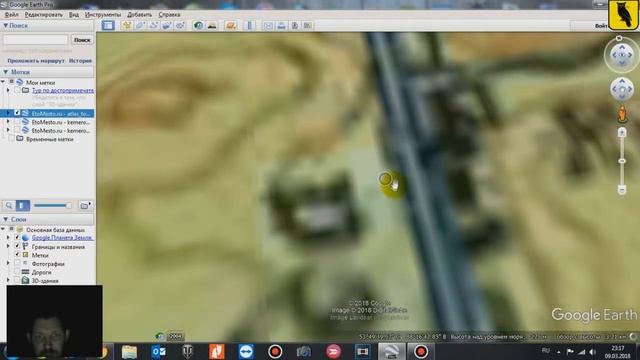Viewport: 640px width, 360px height.
Task: Open World of Tanks taskbar icon
Action: 187,351
